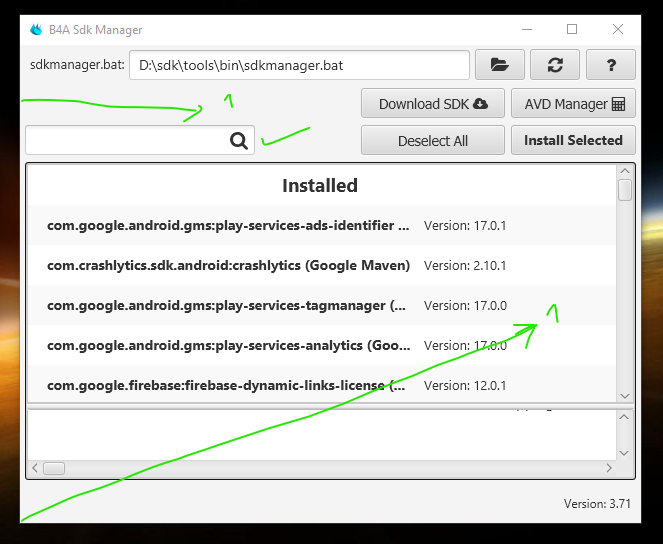Click Version: 2.10.1 text in crashlytics row
The image size is (663, 544).
click(x=465, y=265)
